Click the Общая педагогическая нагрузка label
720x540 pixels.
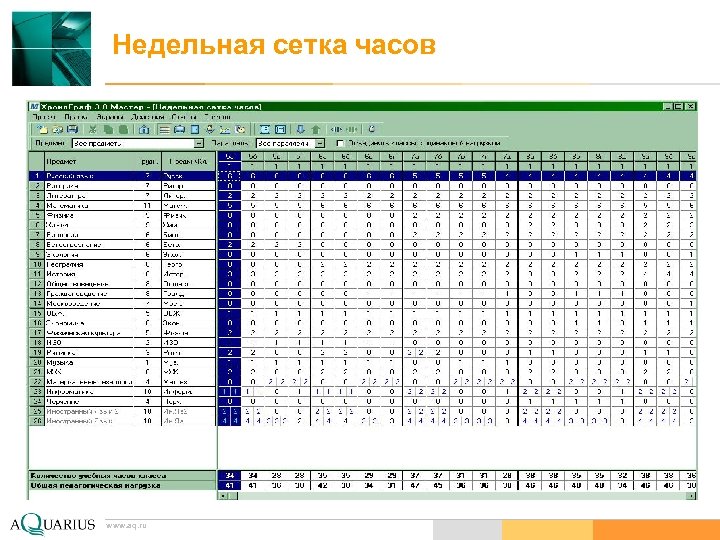(96, 486)
